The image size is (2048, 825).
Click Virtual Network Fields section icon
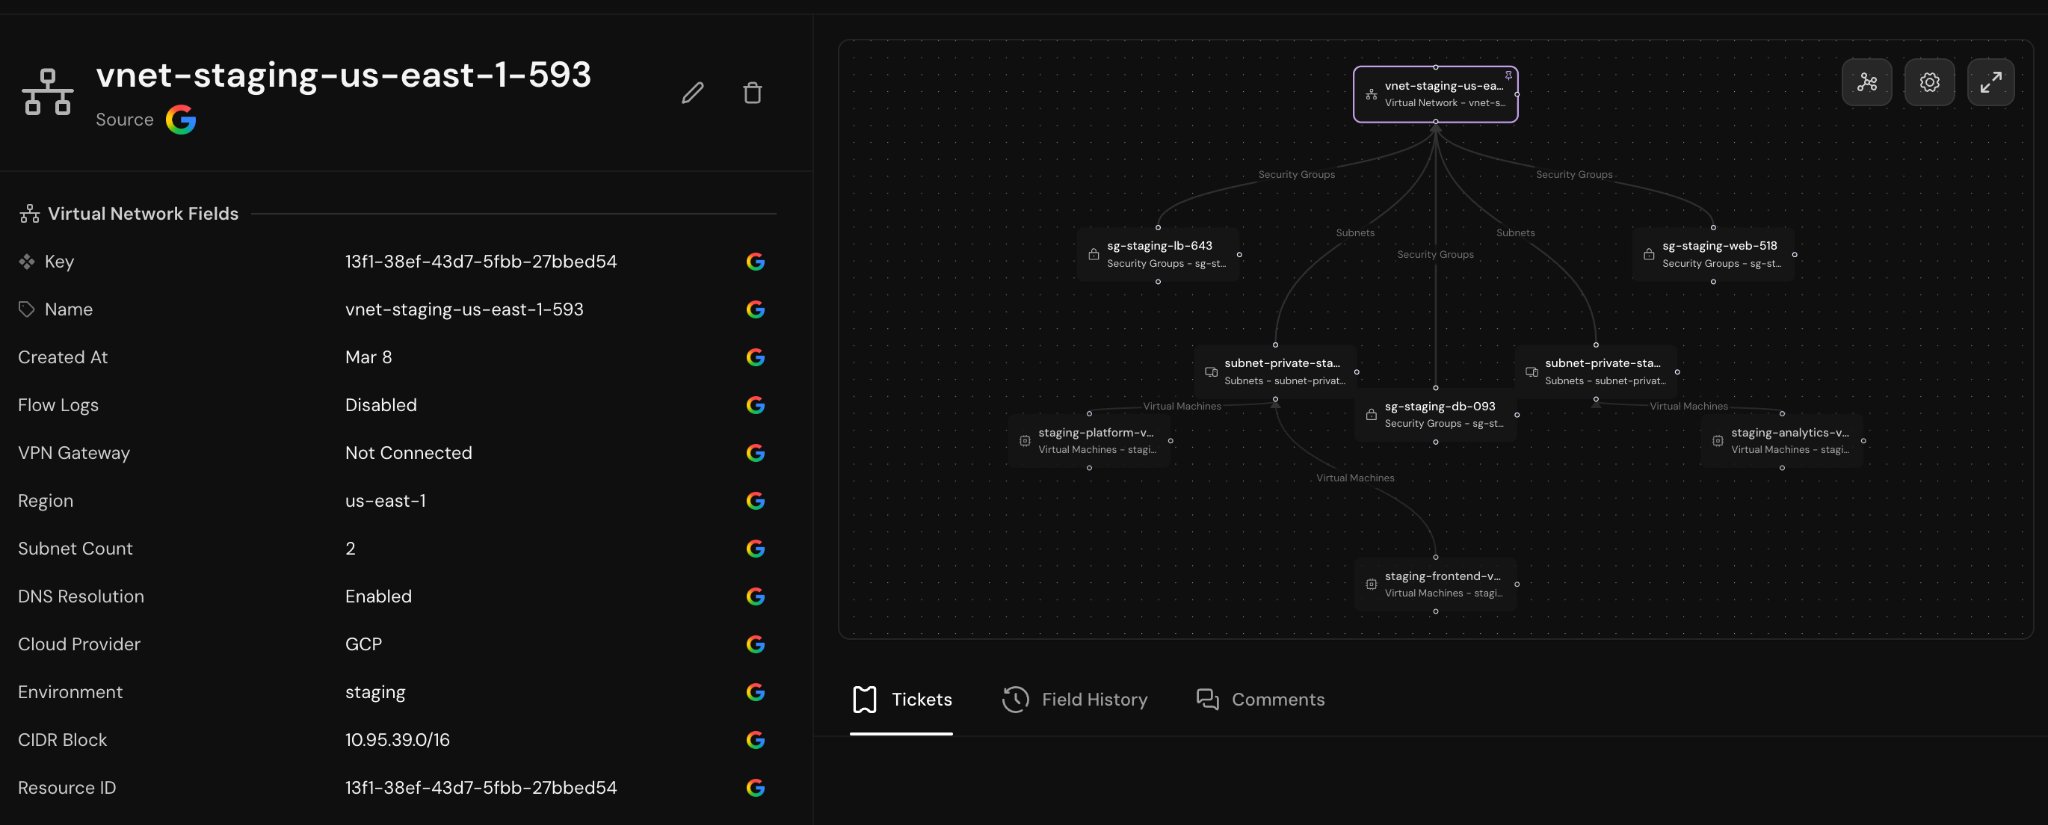[30, 214]
